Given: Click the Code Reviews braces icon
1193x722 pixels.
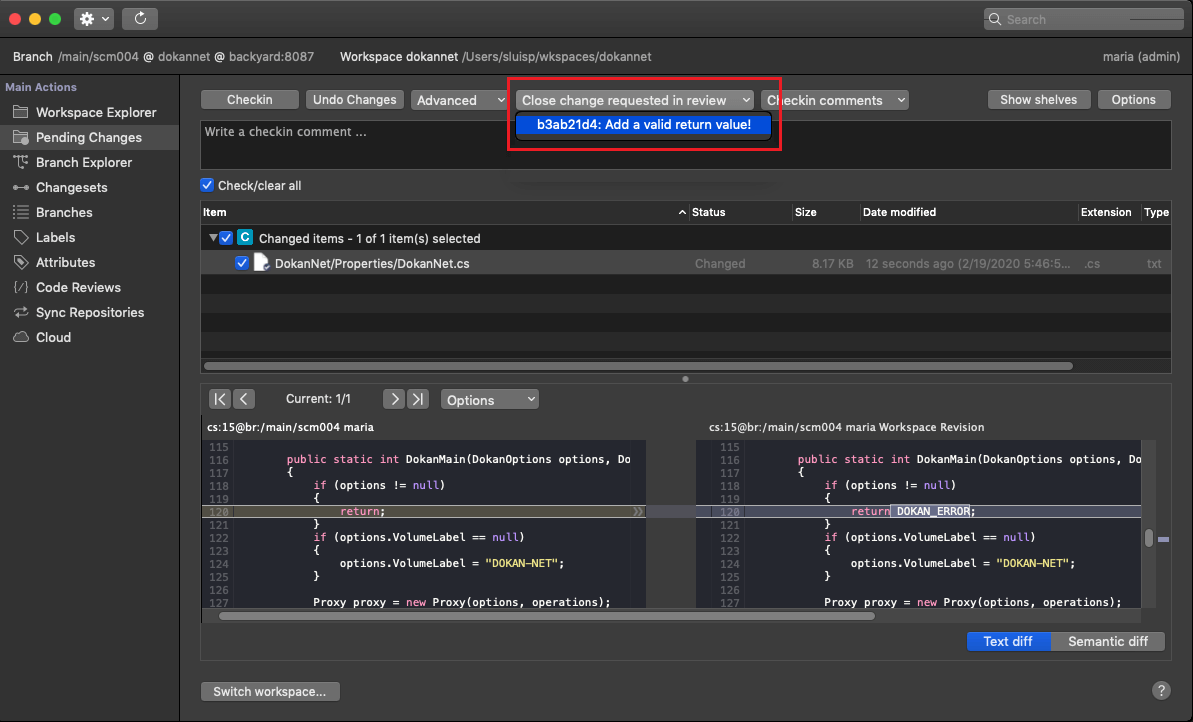Looking at the screenshot, I should coord(21,288).
